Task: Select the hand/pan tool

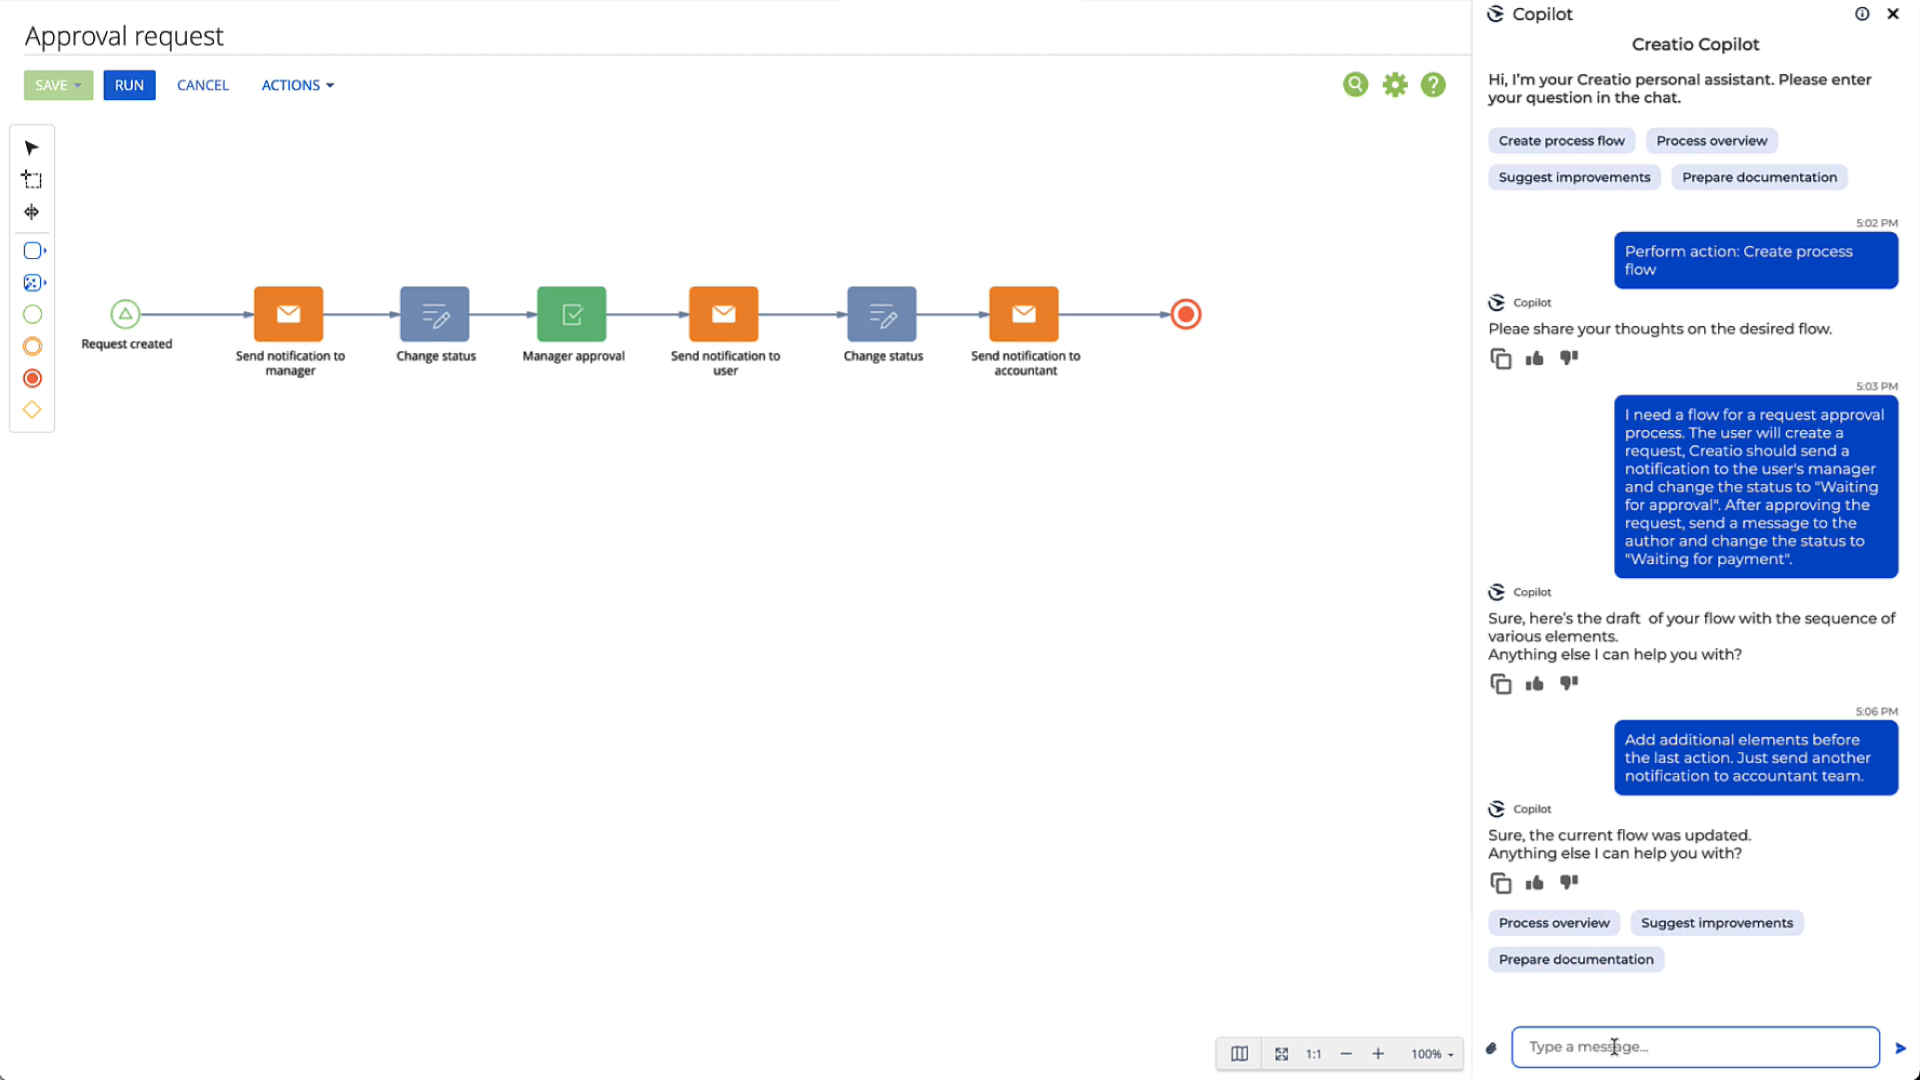Action: coord(33,211)
